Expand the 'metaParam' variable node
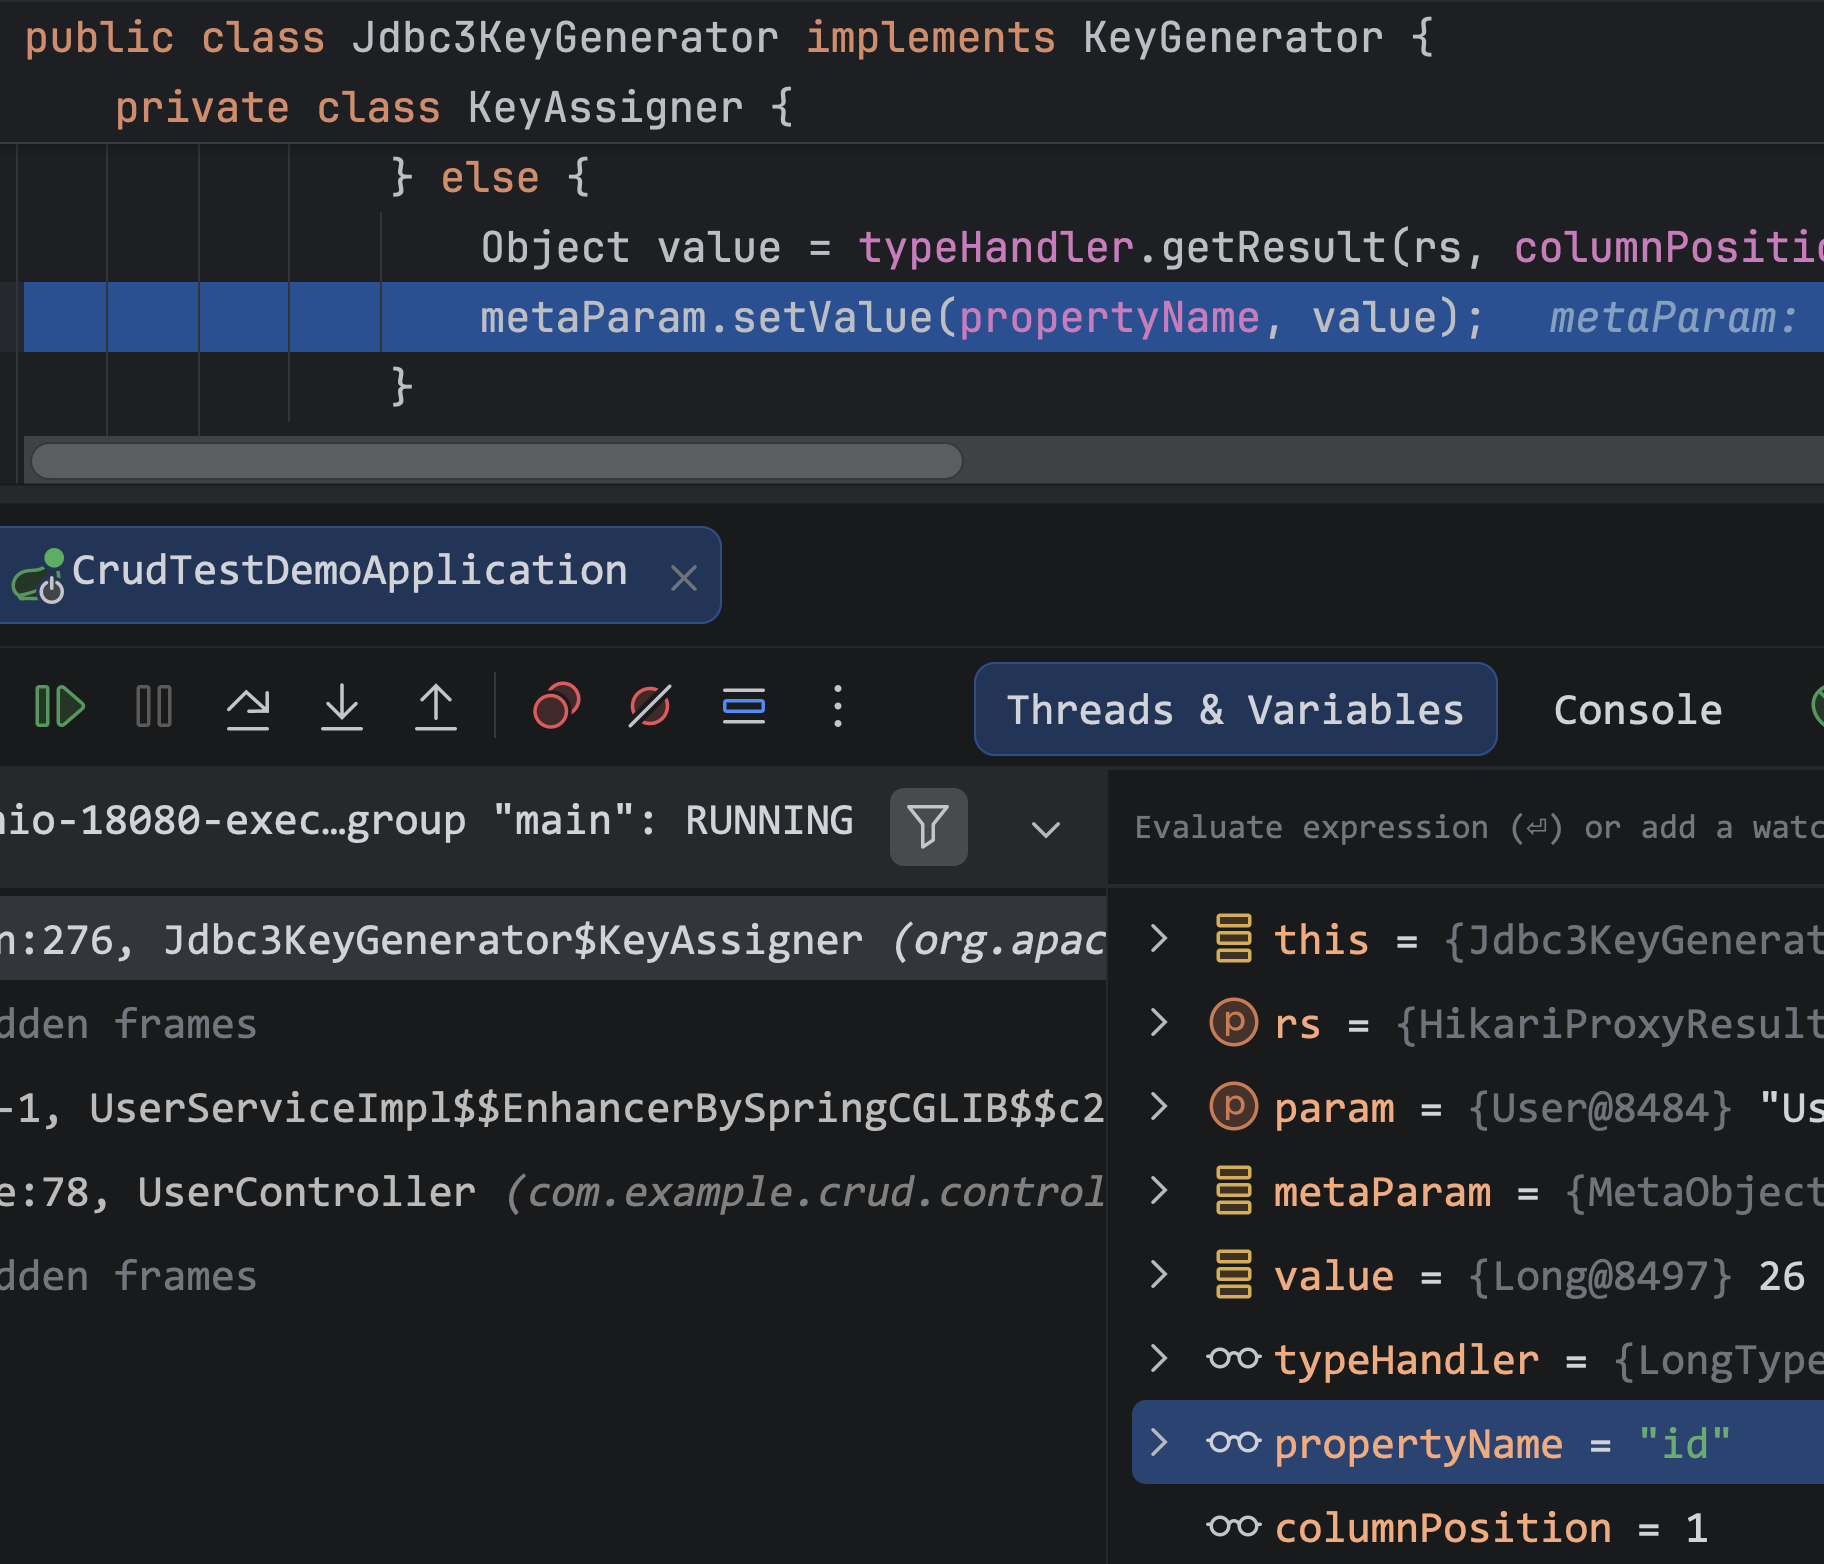 1159,1190
